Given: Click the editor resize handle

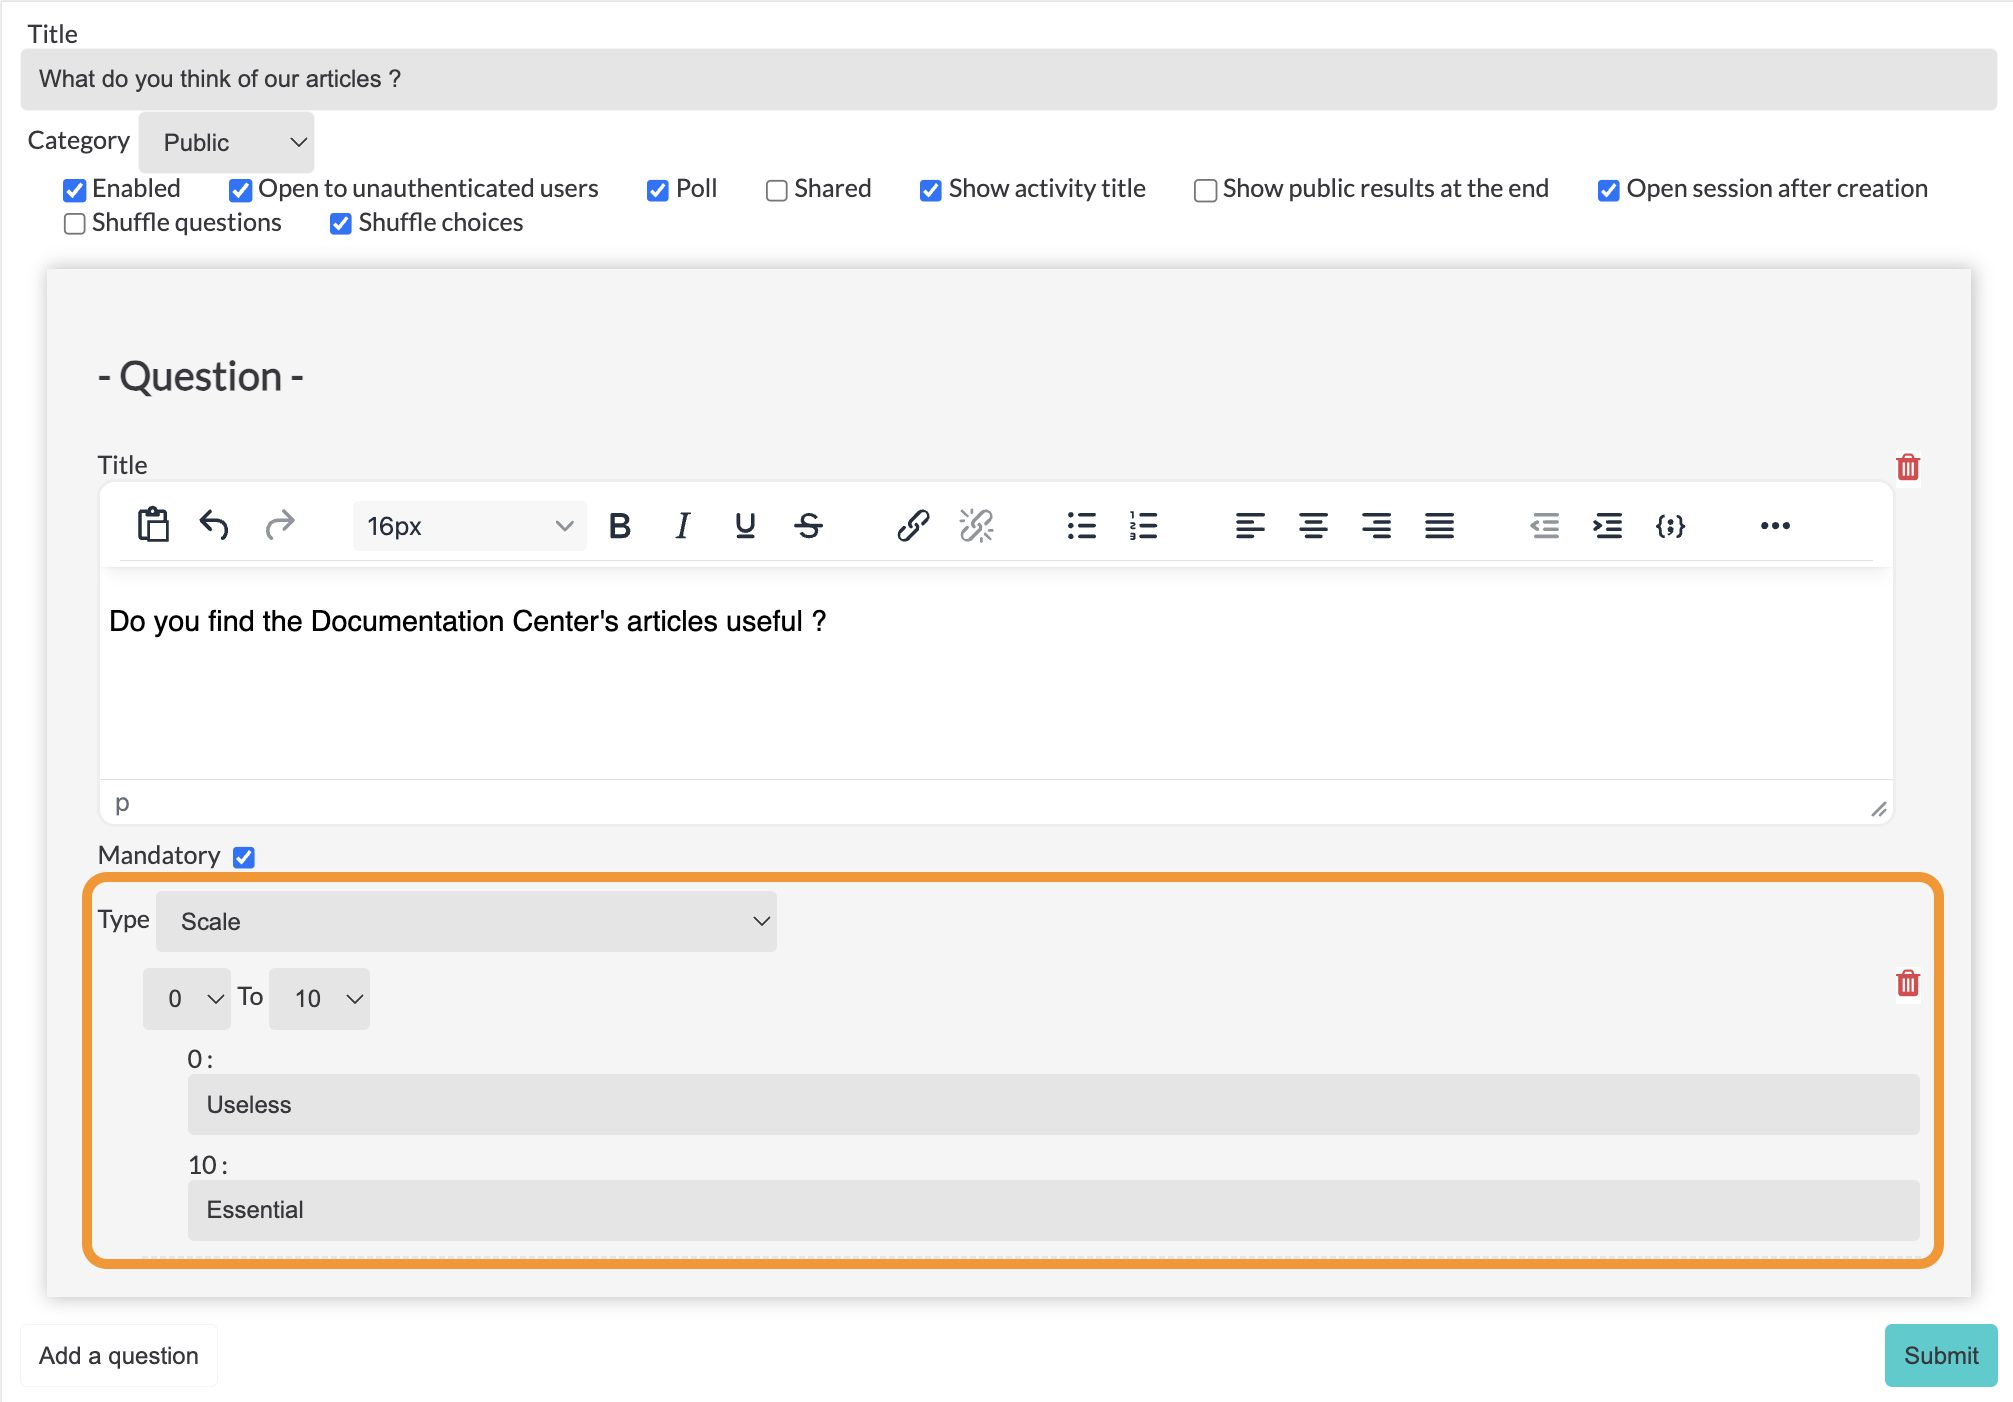Looking at the screenshot, I should 1879,809.
